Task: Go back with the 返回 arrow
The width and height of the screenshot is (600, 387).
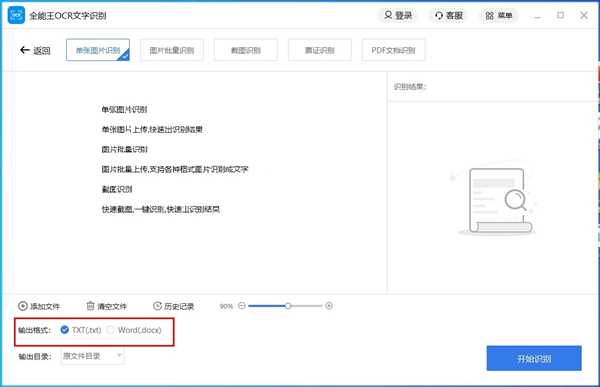Action: [x=35, y=50]
